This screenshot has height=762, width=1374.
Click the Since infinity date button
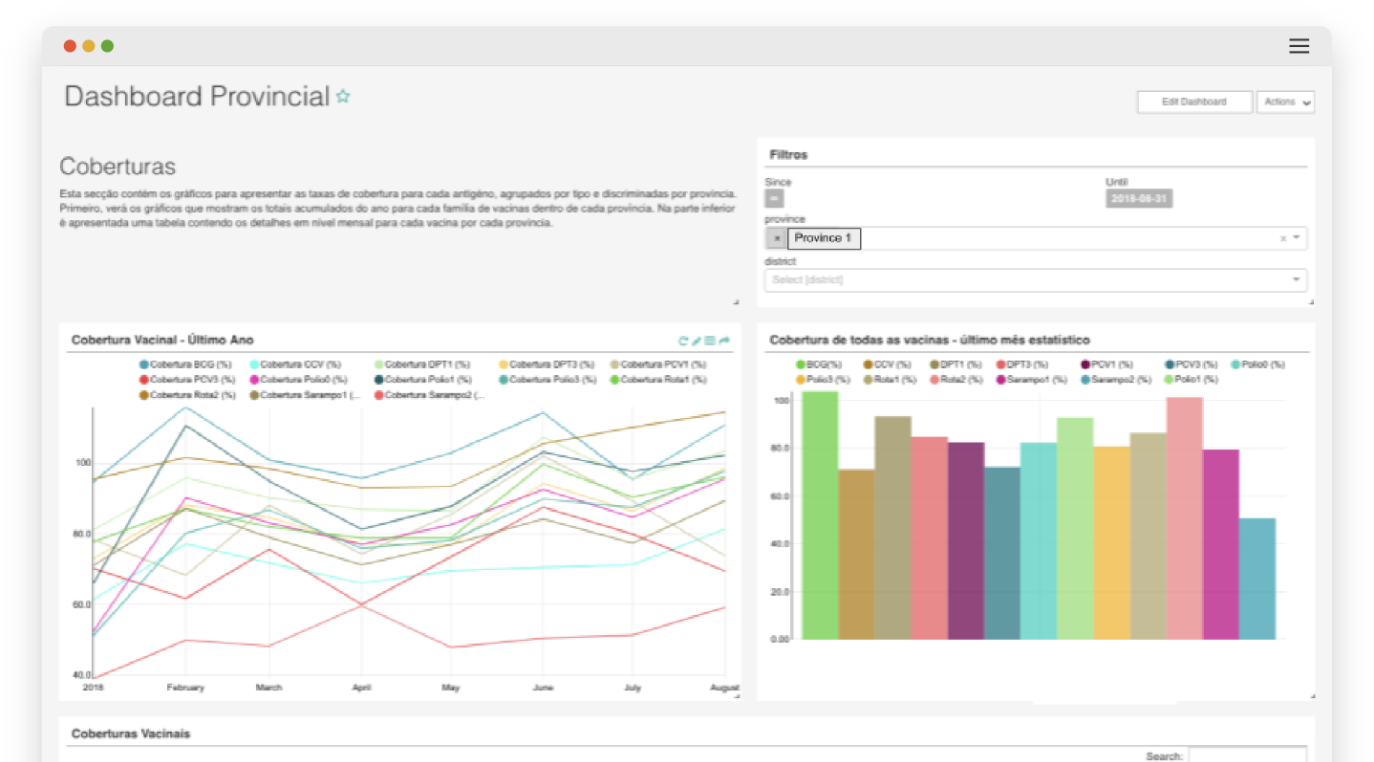coord(774,199)
